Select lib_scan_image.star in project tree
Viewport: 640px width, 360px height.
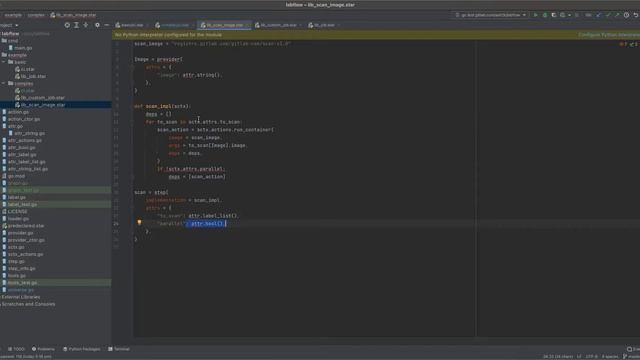43,105
